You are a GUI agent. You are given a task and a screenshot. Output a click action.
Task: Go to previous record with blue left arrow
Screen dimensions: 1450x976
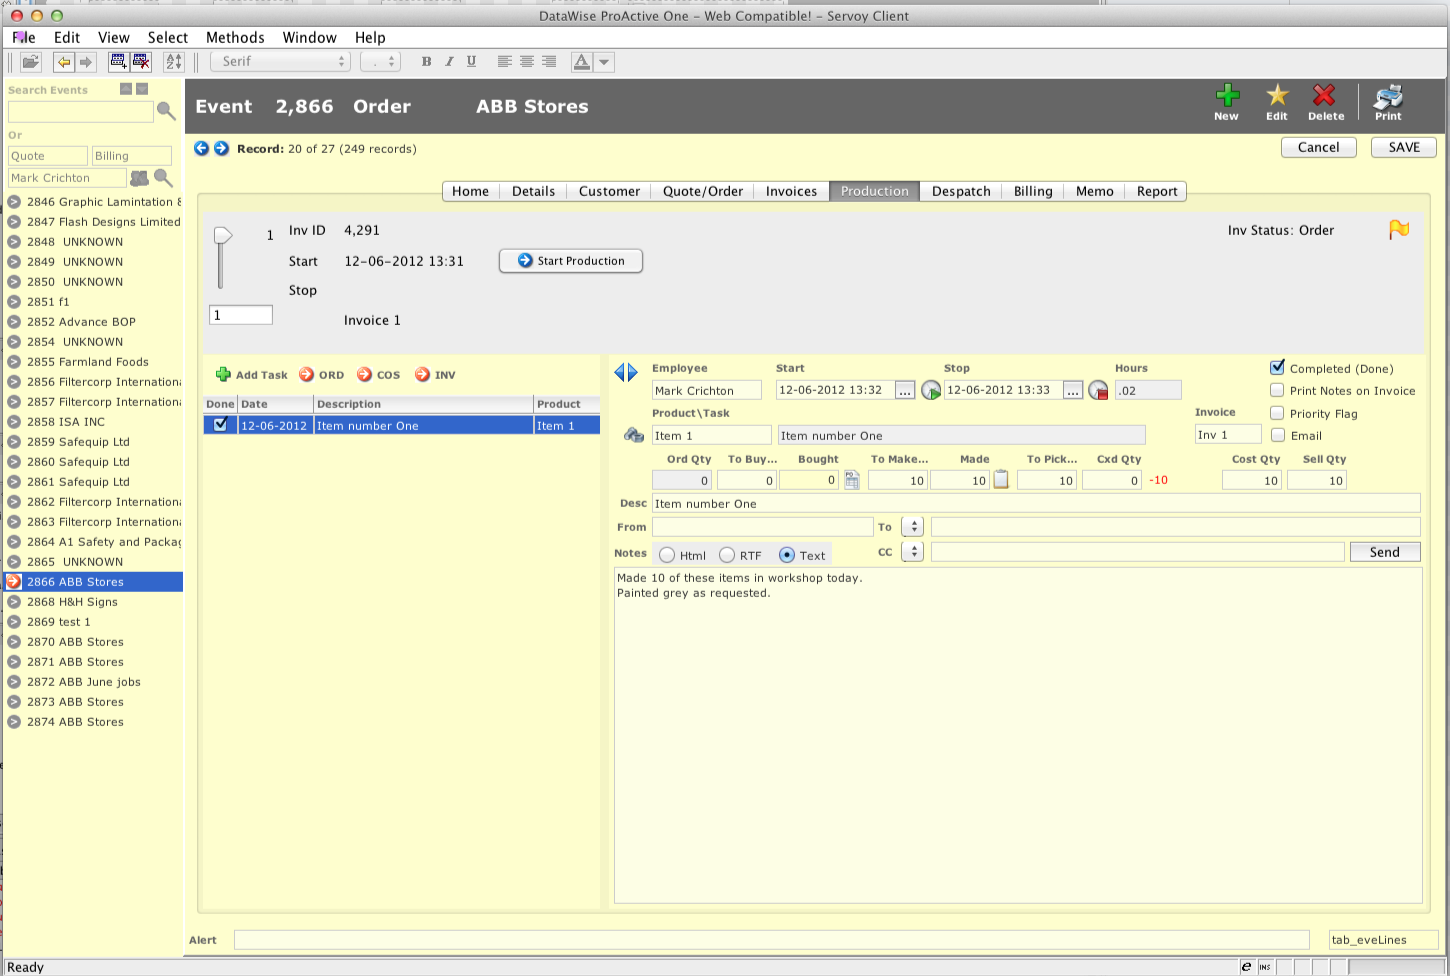point(201,148)
